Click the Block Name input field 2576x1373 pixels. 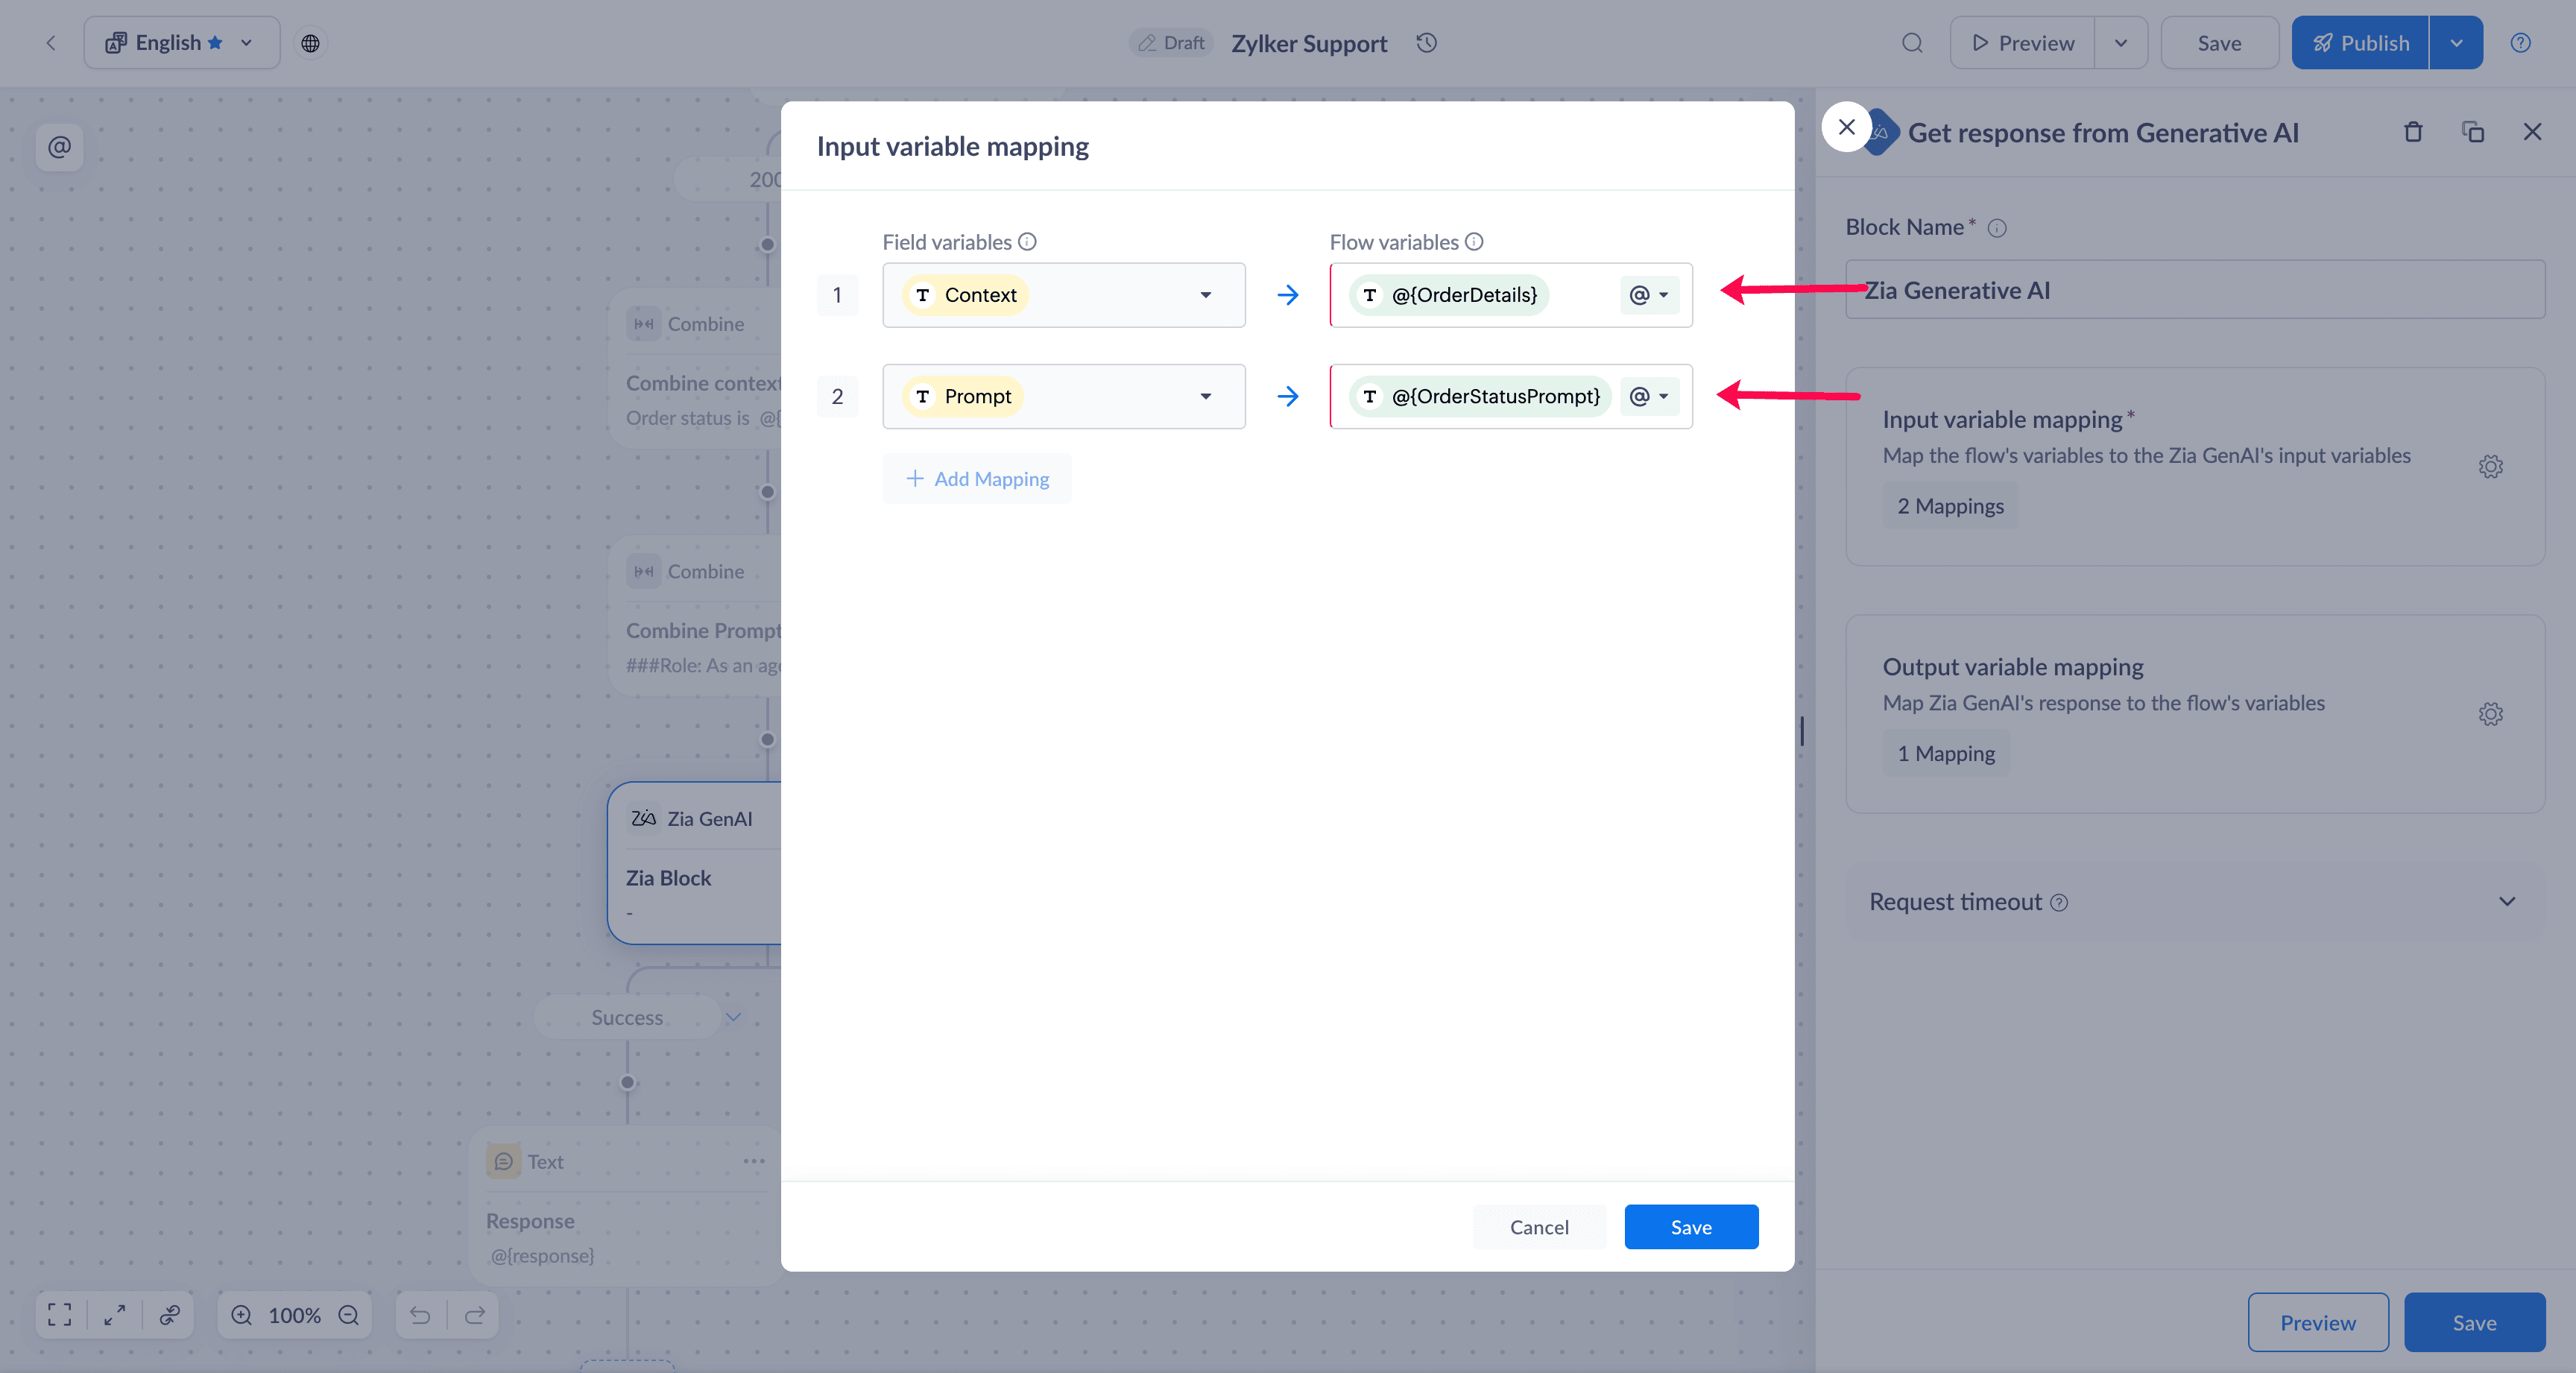pos(2195,290)
